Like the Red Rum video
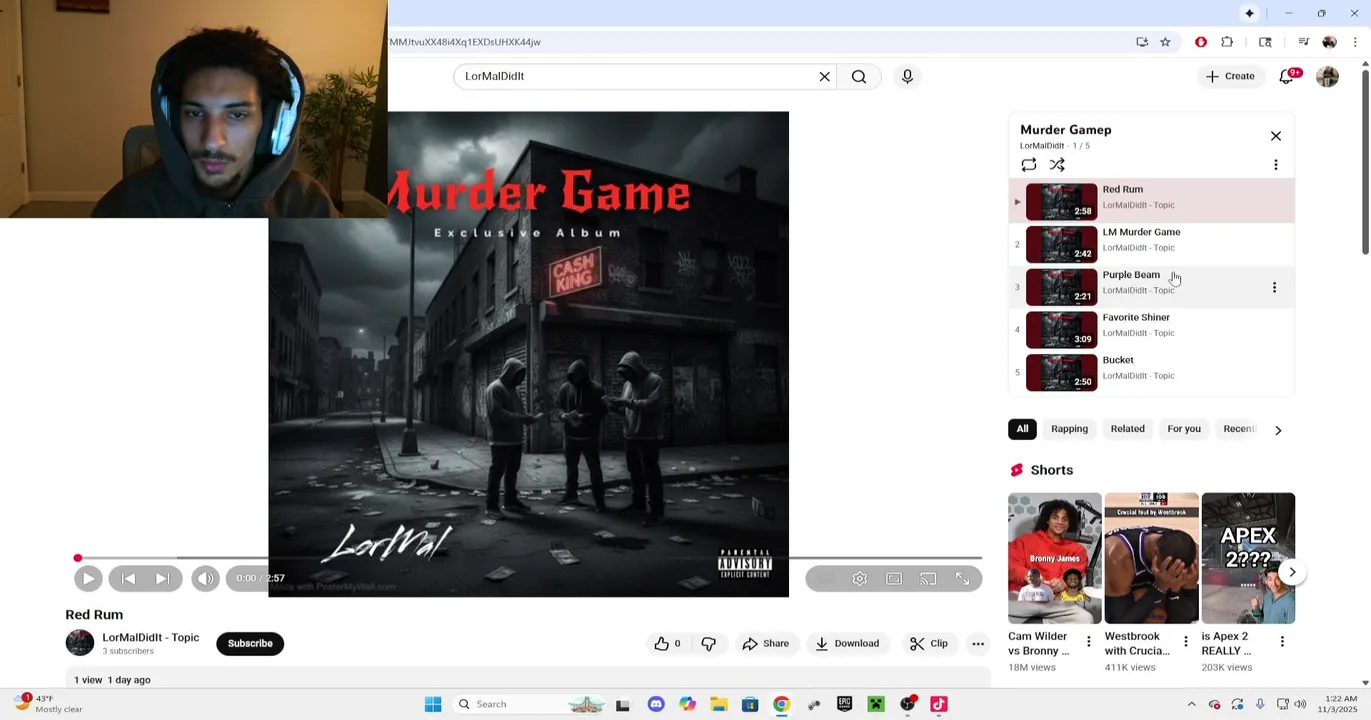This screenshot has width=1371, height=720. [x=667, y=644]
